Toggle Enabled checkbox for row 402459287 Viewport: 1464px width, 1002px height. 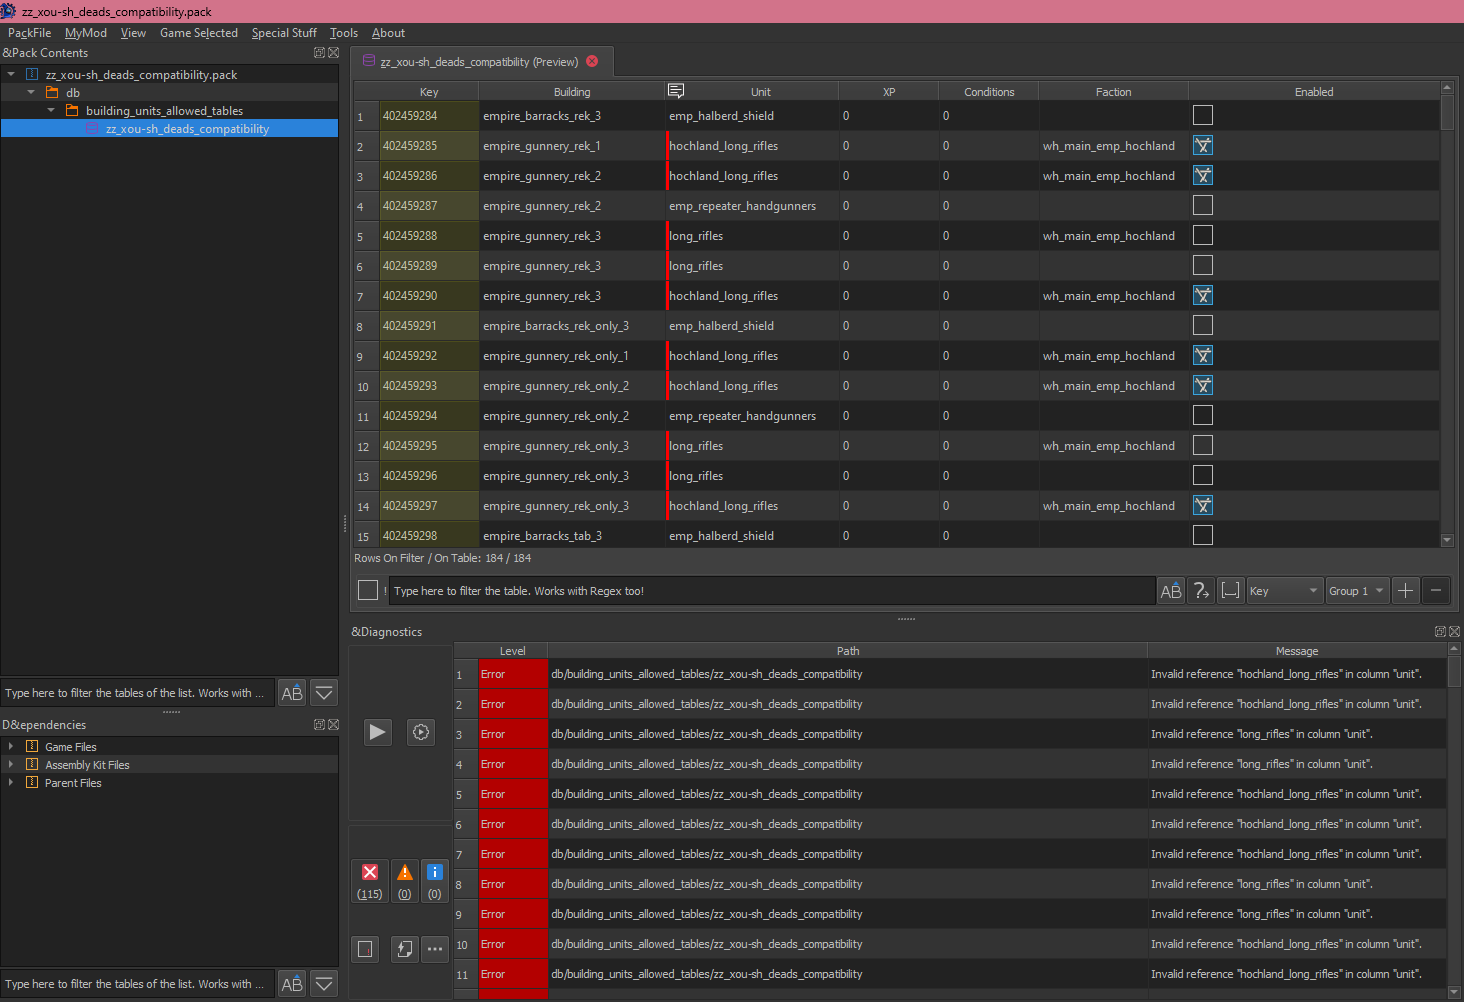point(1203,206)
